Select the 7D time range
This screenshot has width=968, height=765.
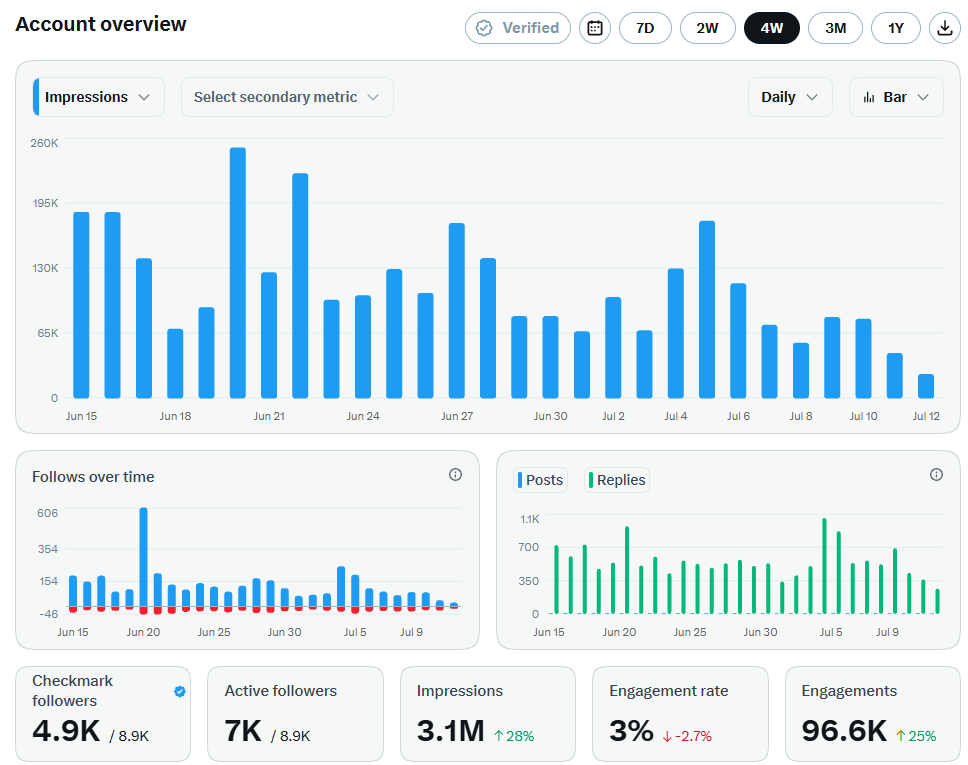[x=645, y=28]
